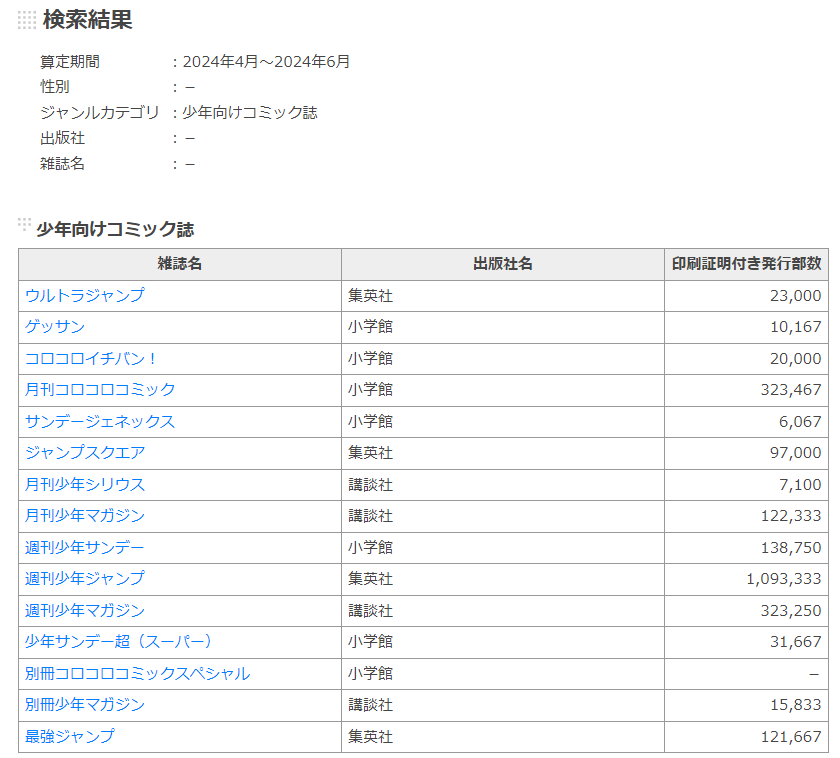Open the ジャンプスクエア link
840x758 pixels.
pyautogui.click(x=85, y=453)
